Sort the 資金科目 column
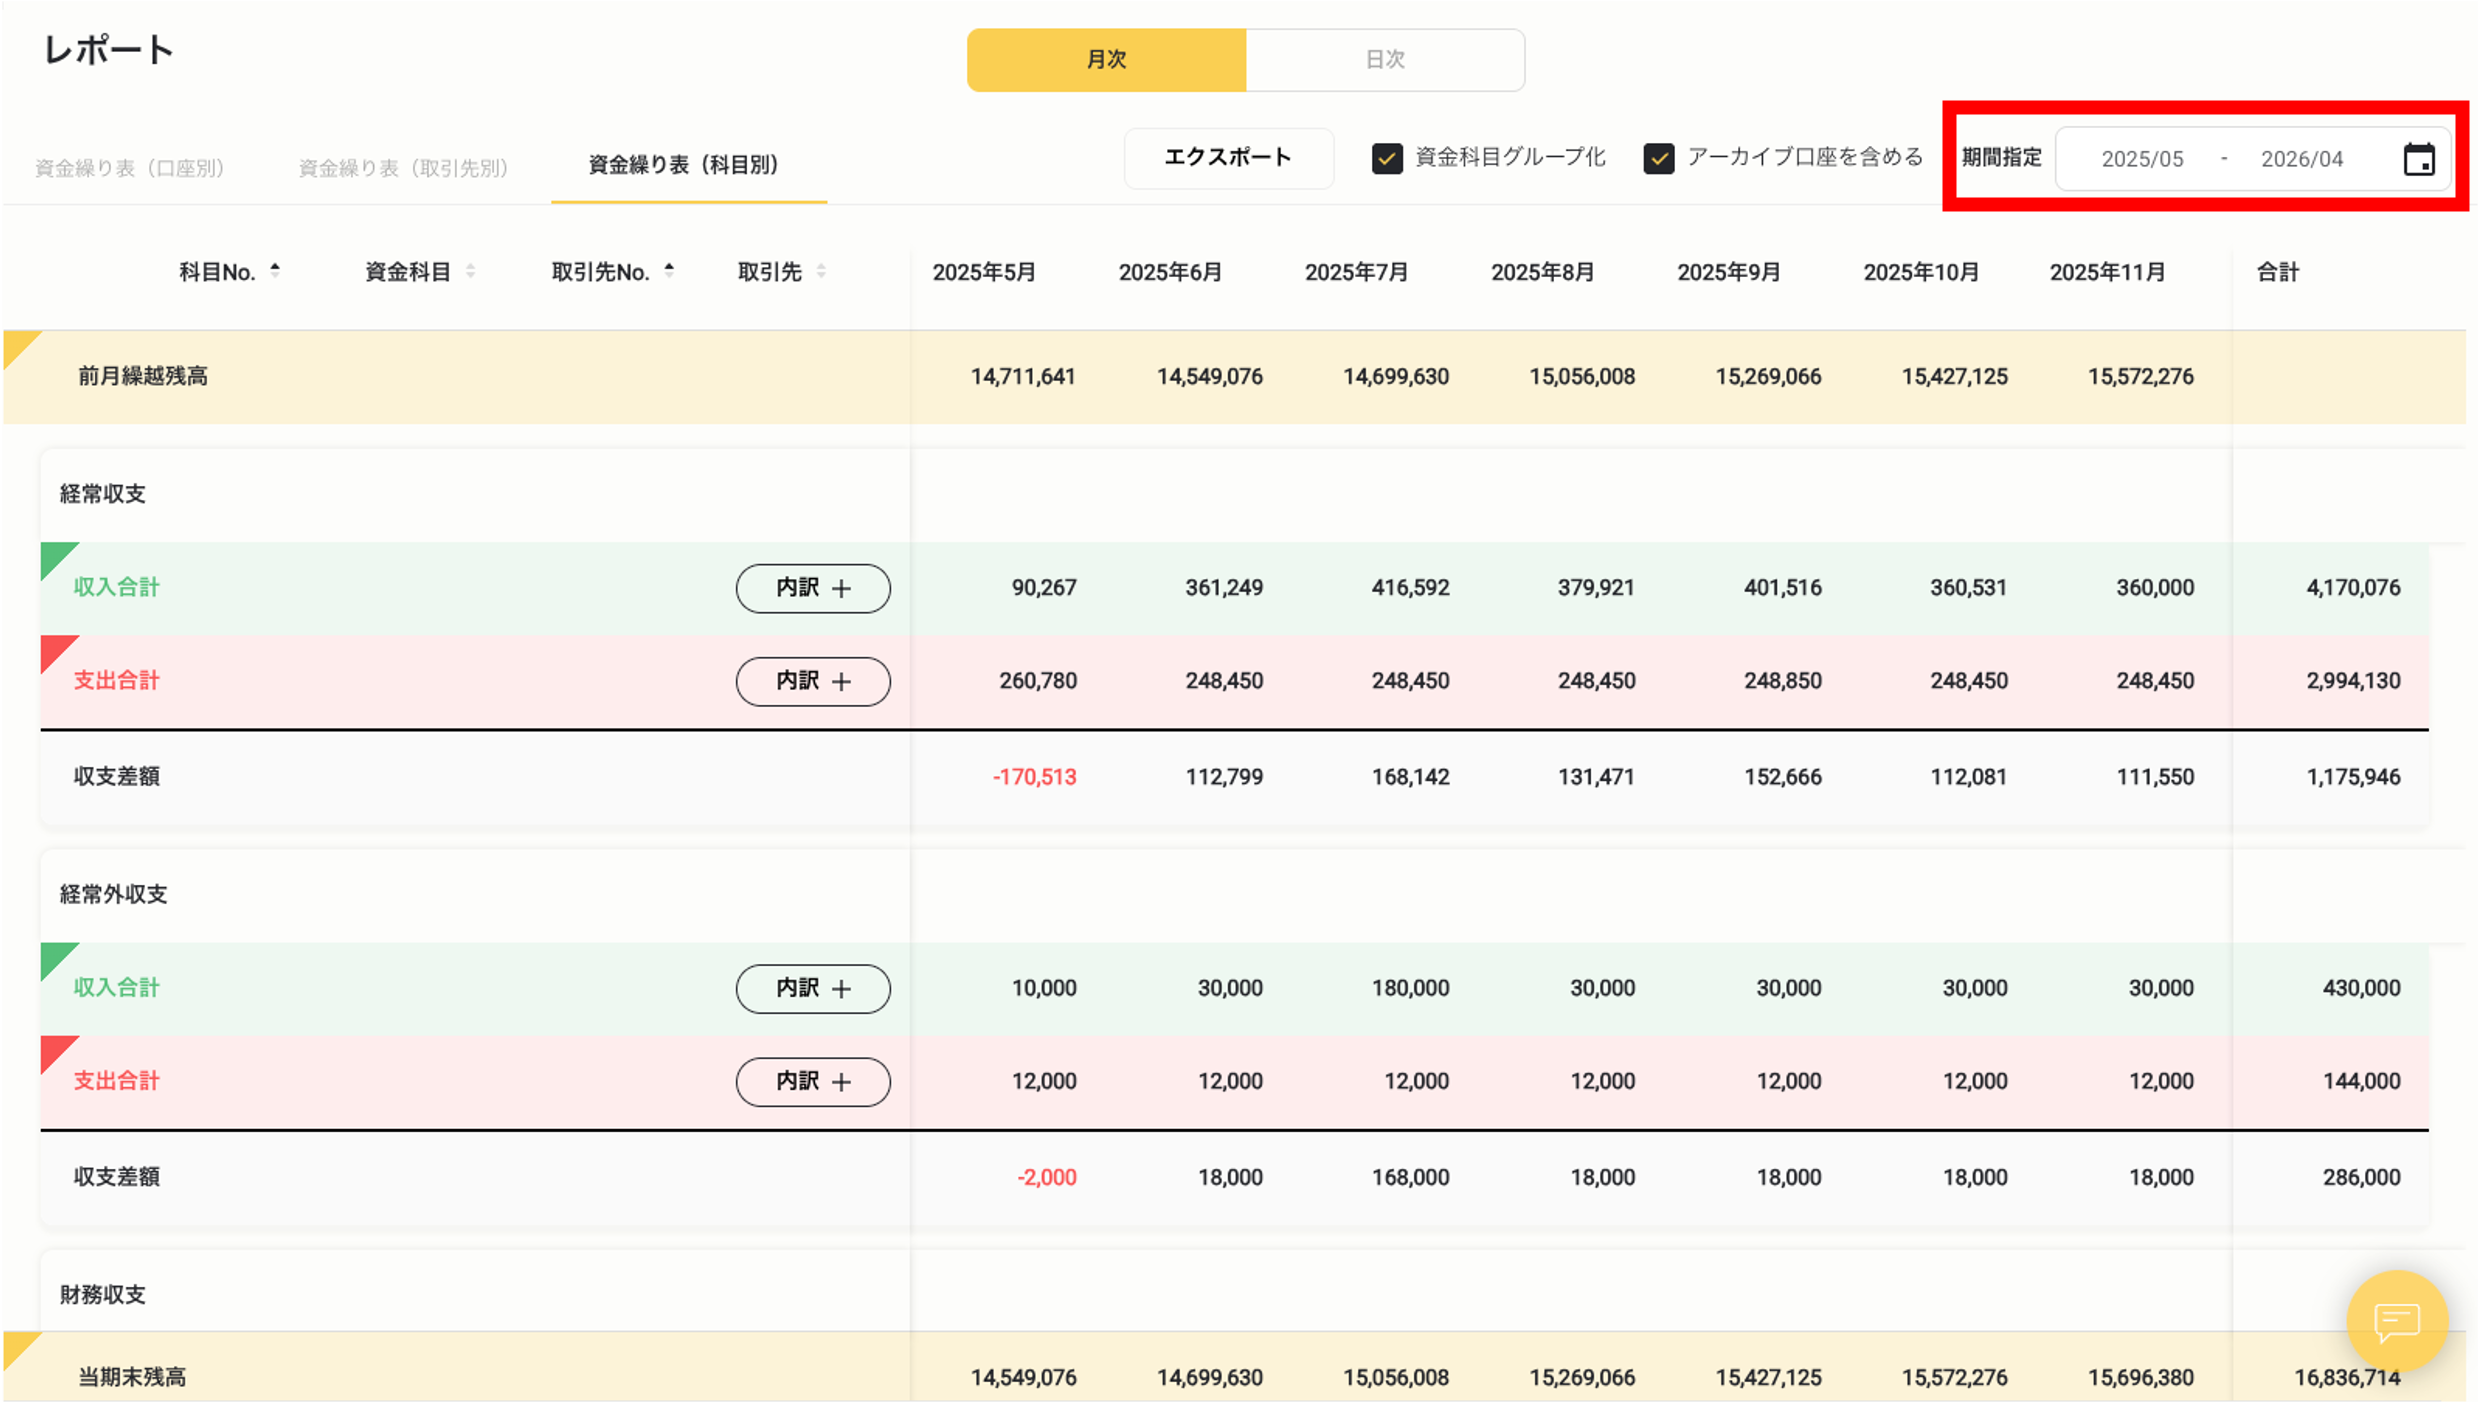 [470, 270]
